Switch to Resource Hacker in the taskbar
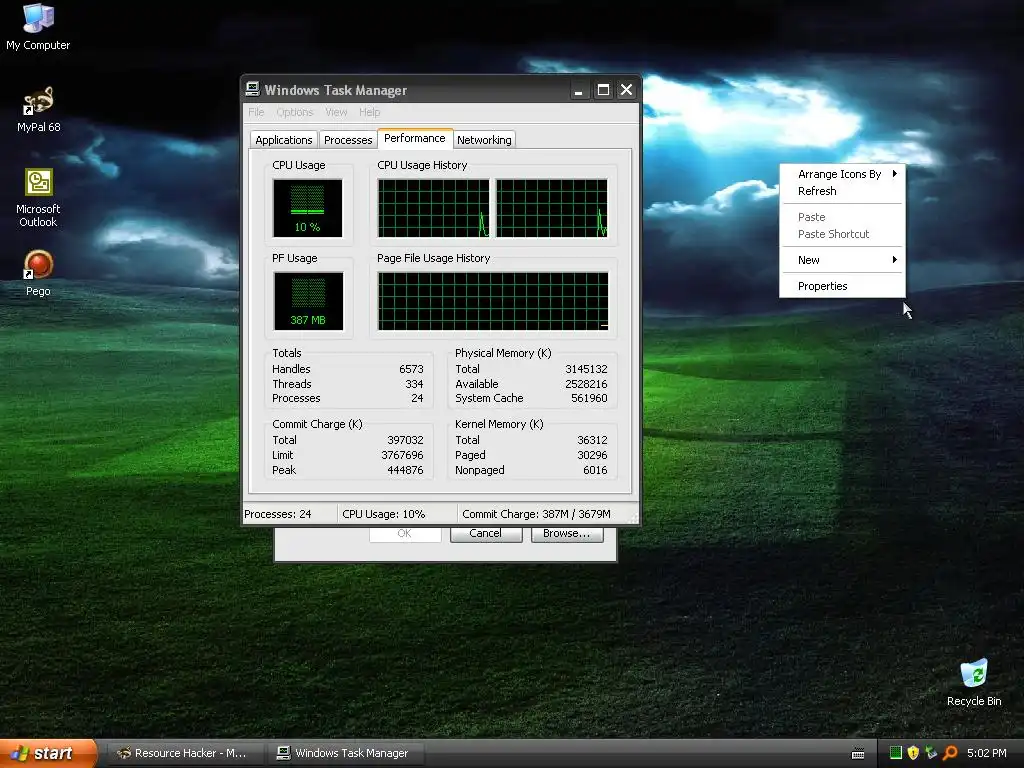The height and width of the screenshot is (768, 1024). pos(184,753)
